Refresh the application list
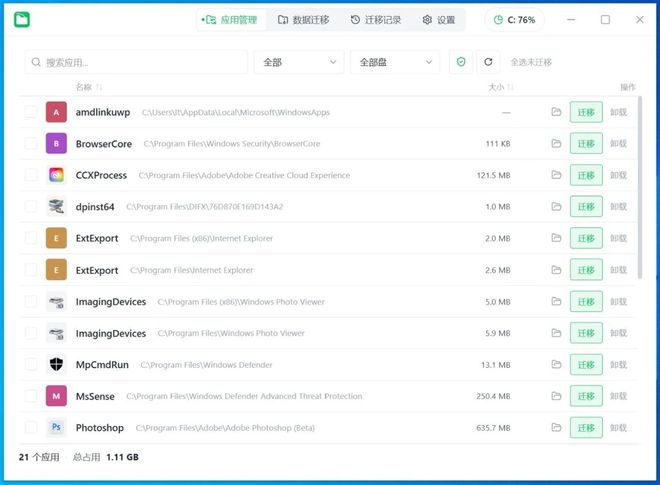 [488, 62]
